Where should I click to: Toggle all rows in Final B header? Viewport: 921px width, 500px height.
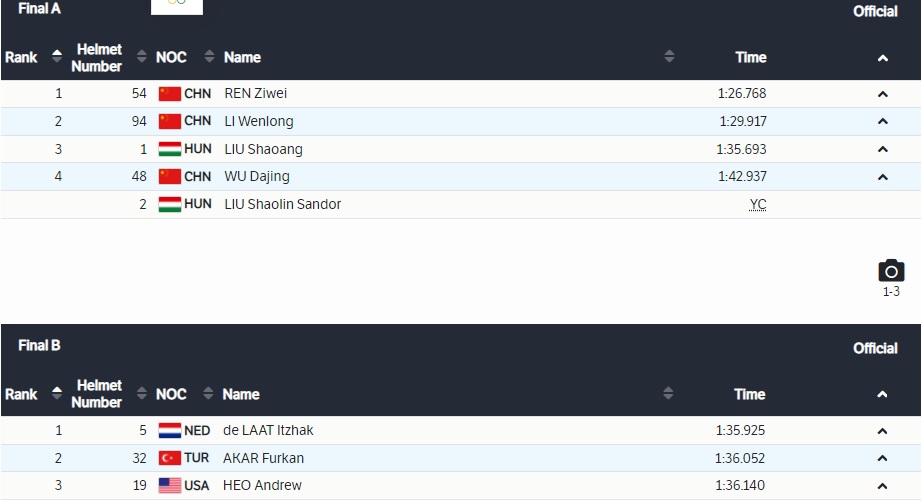click(883, 395)
